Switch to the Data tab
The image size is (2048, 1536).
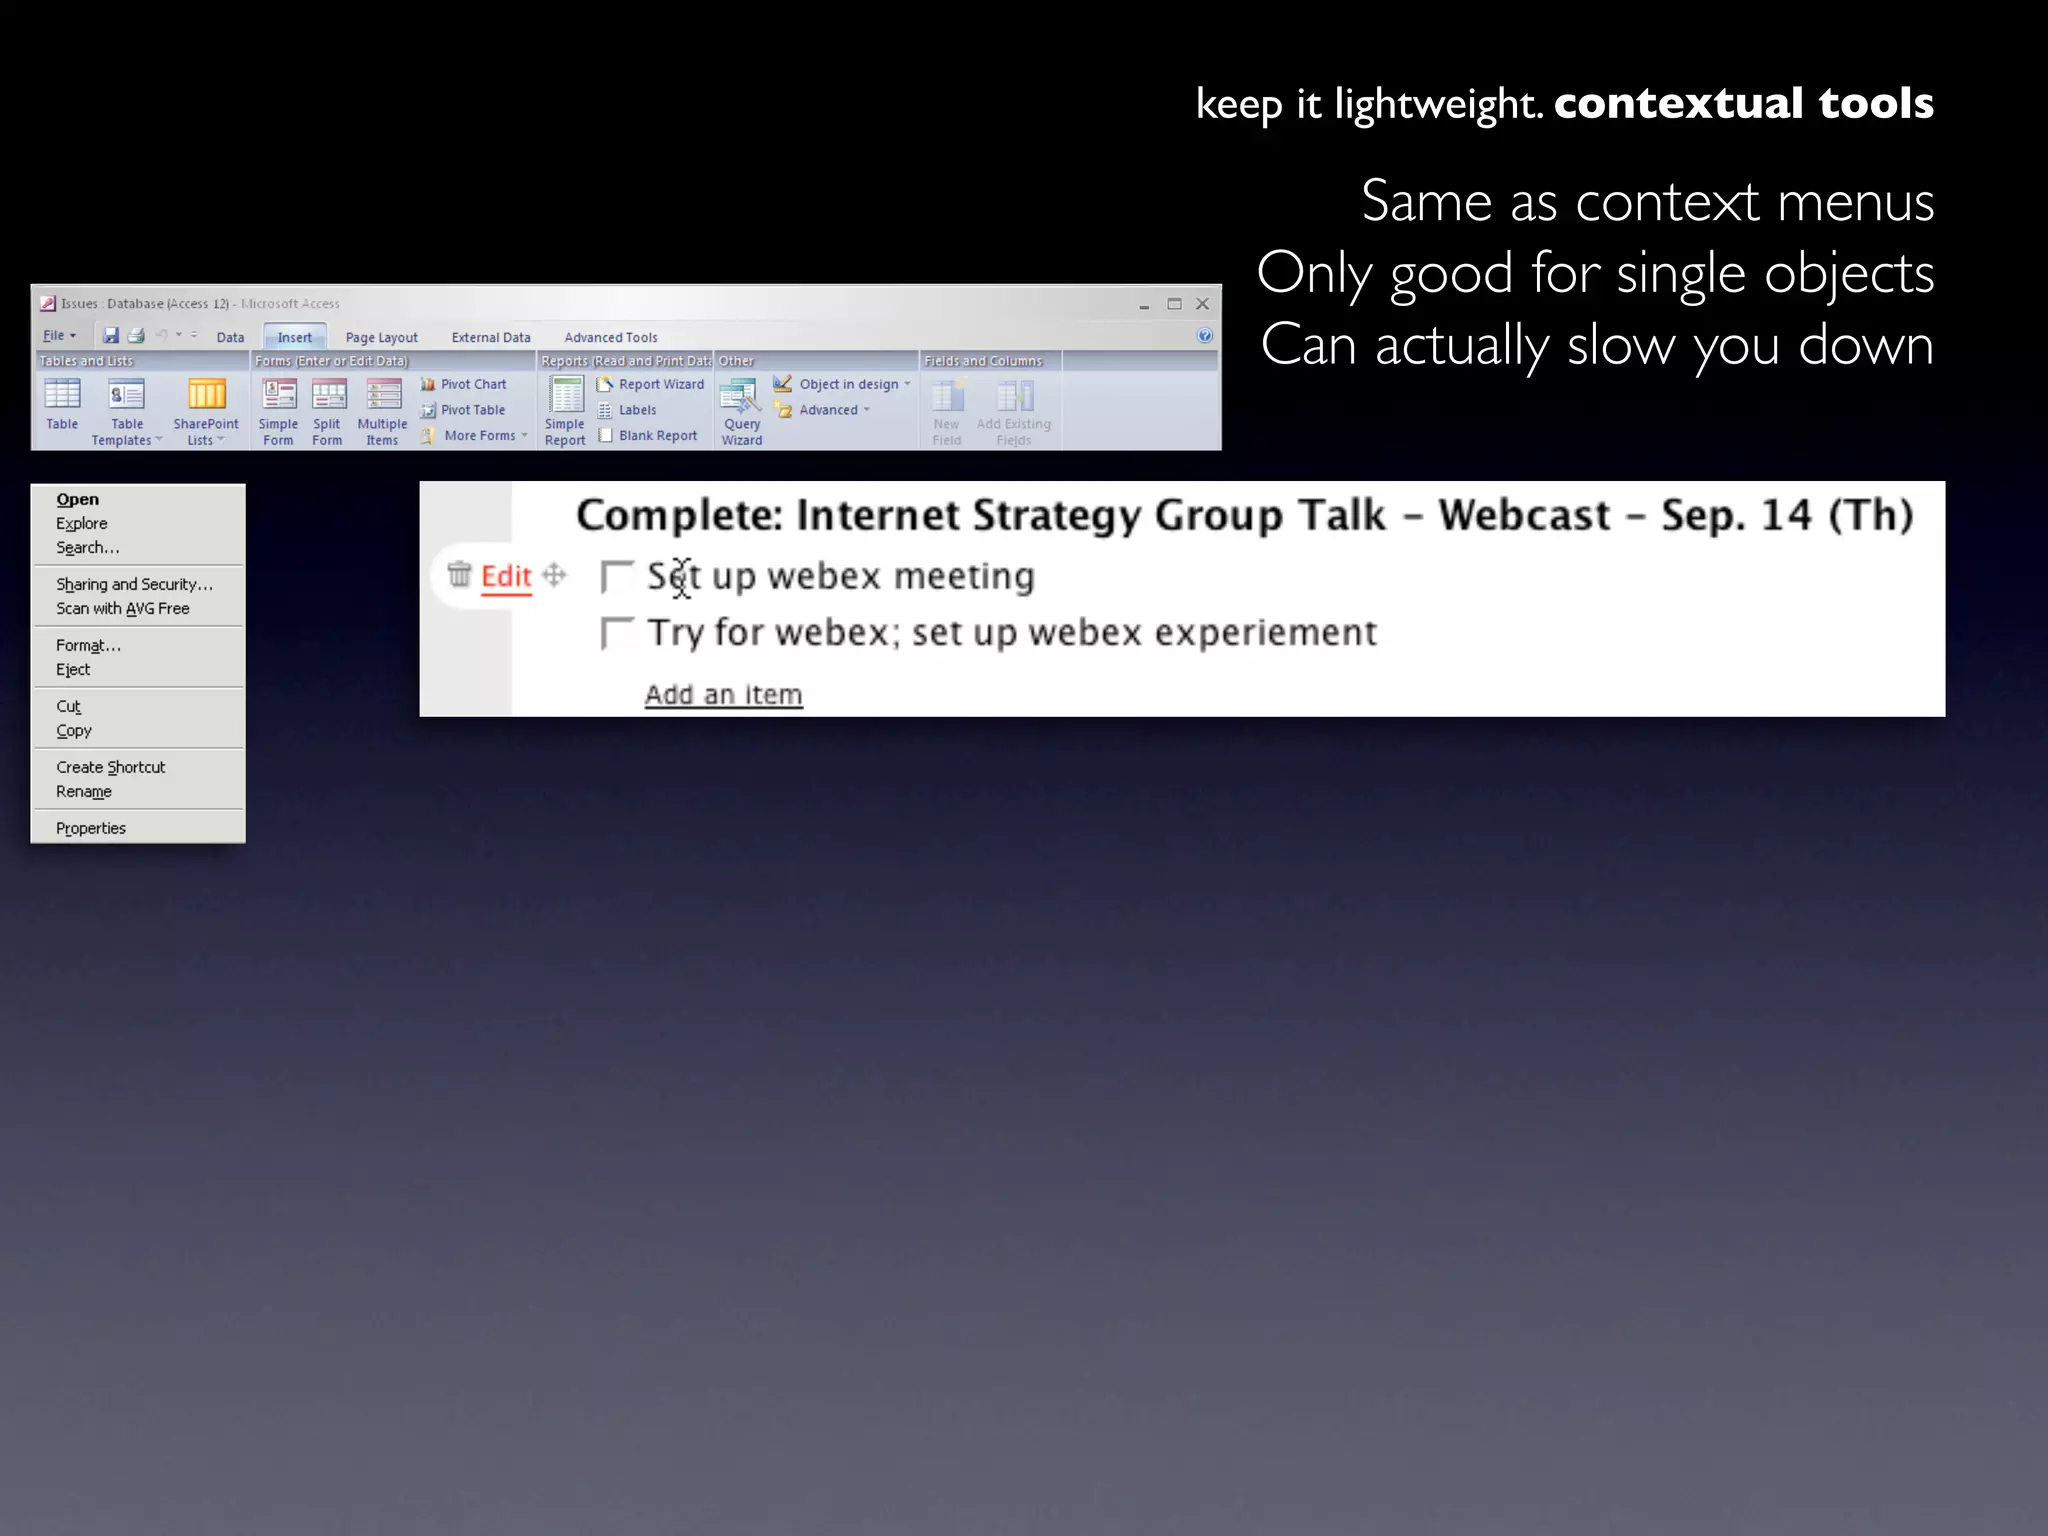230,338
